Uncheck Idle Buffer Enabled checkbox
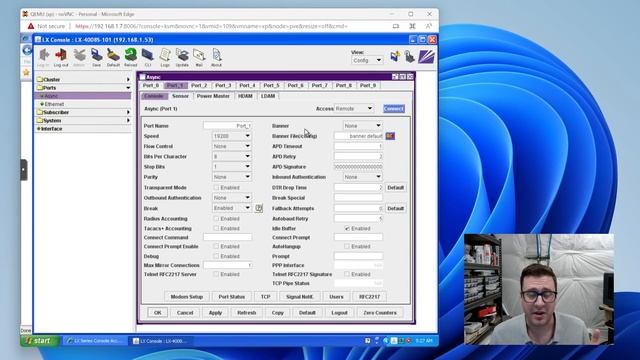This screenshot has width=640, height=360. click(347, 228)
